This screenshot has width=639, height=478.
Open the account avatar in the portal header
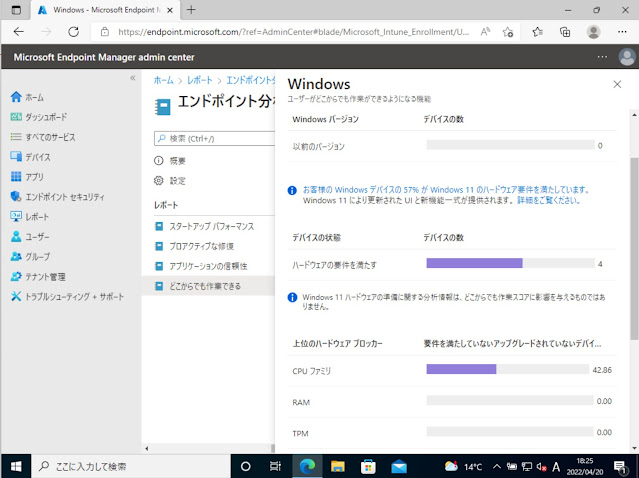(x=627, y=57)
